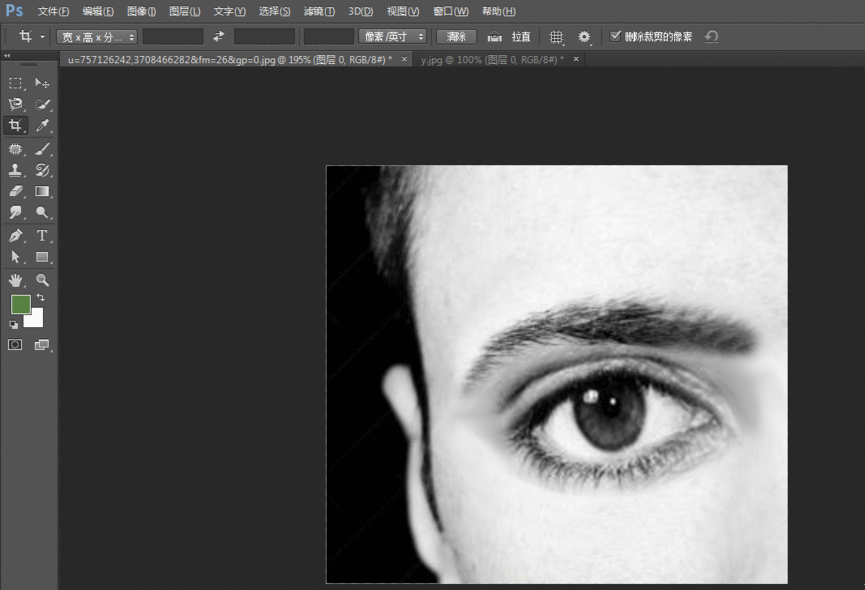Viewport: 865px width, 590px height.
Task: Click the reset crop arrow icon
Action: click(711, 37)
